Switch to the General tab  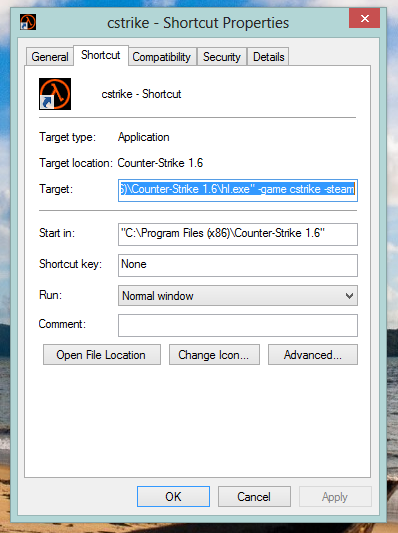50,56
